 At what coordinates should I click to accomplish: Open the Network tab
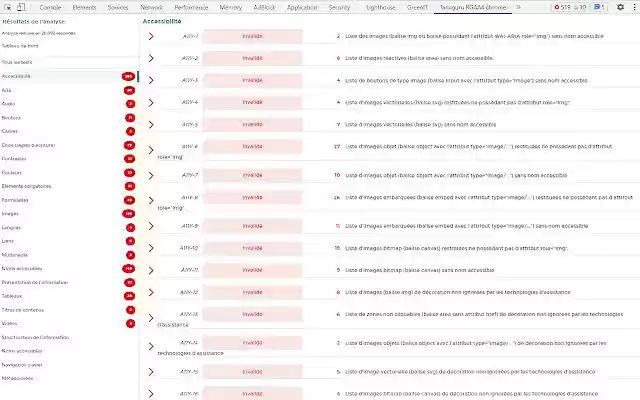[151, 7]
